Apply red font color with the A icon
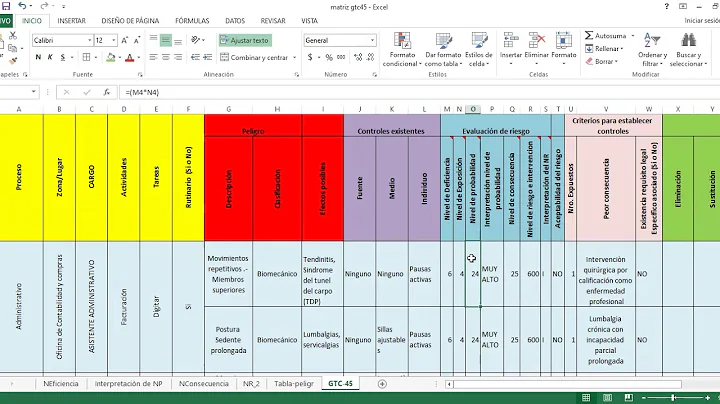Viewport: 720px width, 404px height. pyautogui.click(x=129, y=57)
